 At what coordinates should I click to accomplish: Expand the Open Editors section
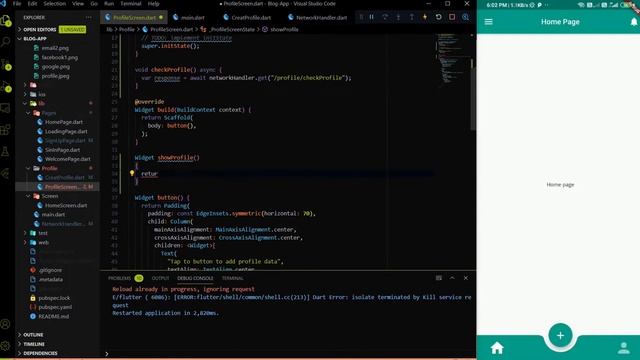pos(57,29)
